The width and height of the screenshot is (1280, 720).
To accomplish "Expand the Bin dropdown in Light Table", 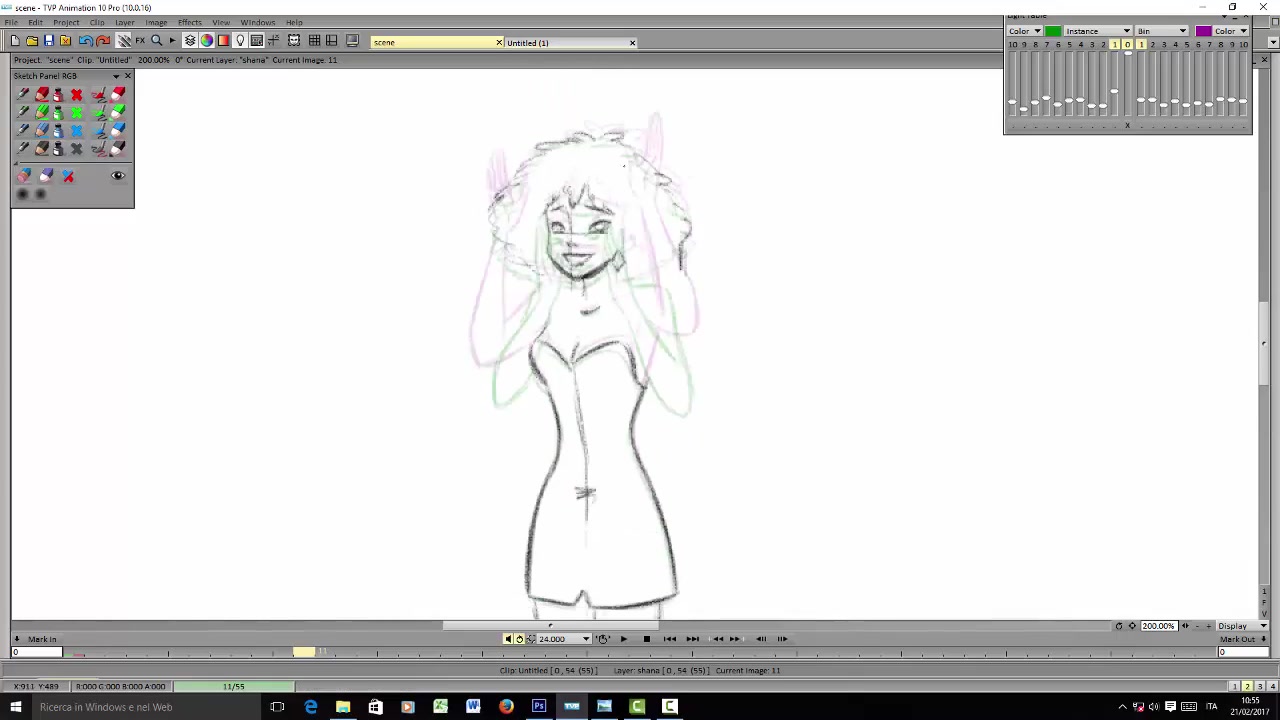I will click(1161, 31).
